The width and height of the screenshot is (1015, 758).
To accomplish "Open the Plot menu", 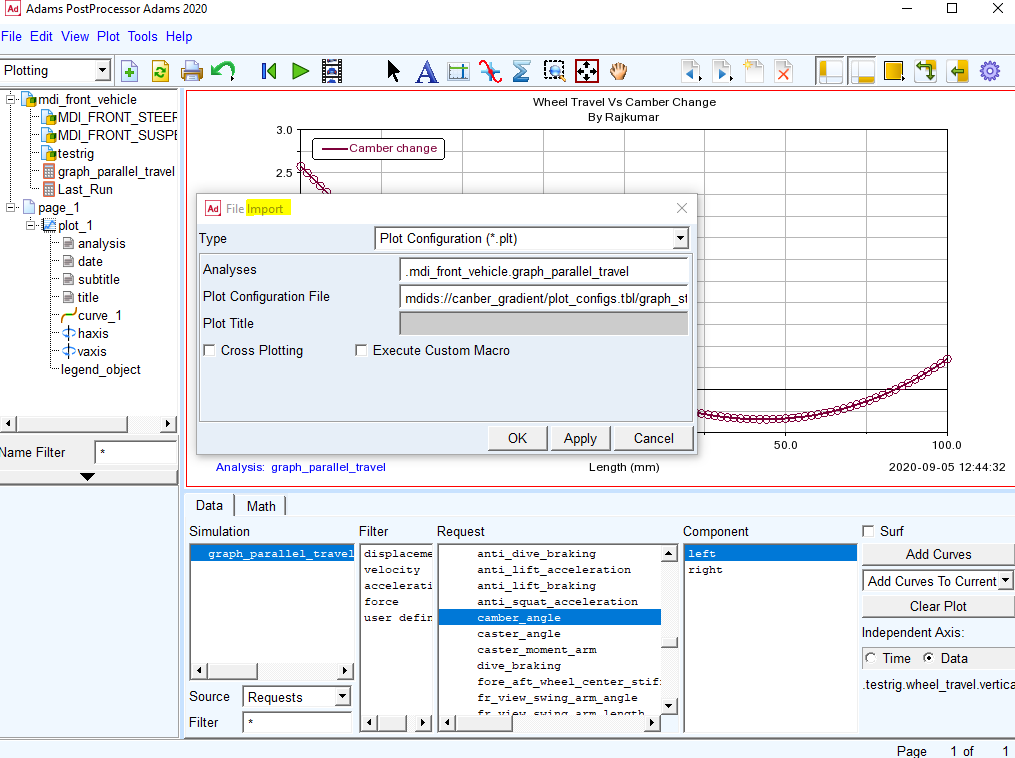I will pos(108,36).
